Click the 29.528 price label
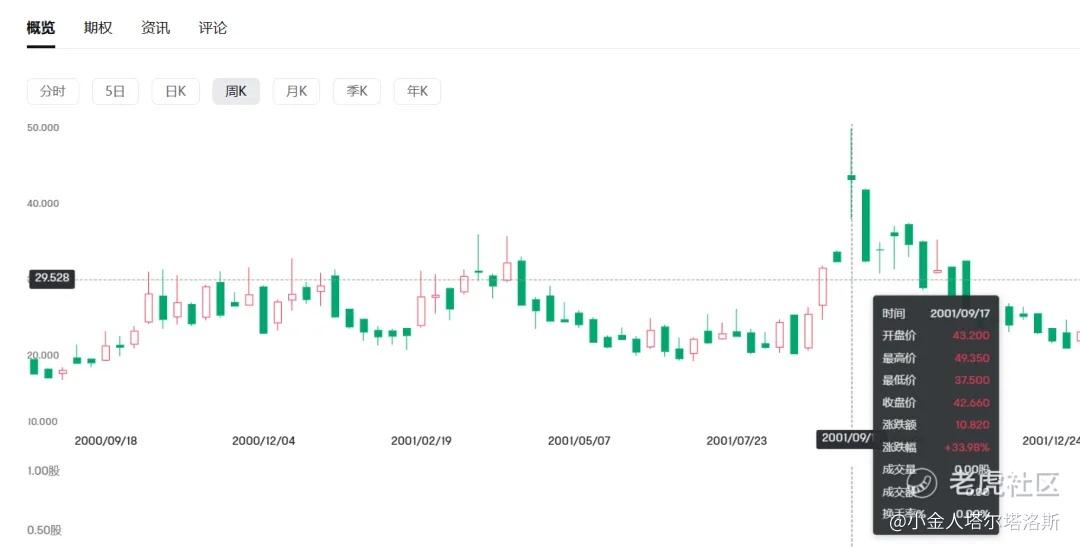Viewport: 1080px width, 547px height. pos(52,278)
